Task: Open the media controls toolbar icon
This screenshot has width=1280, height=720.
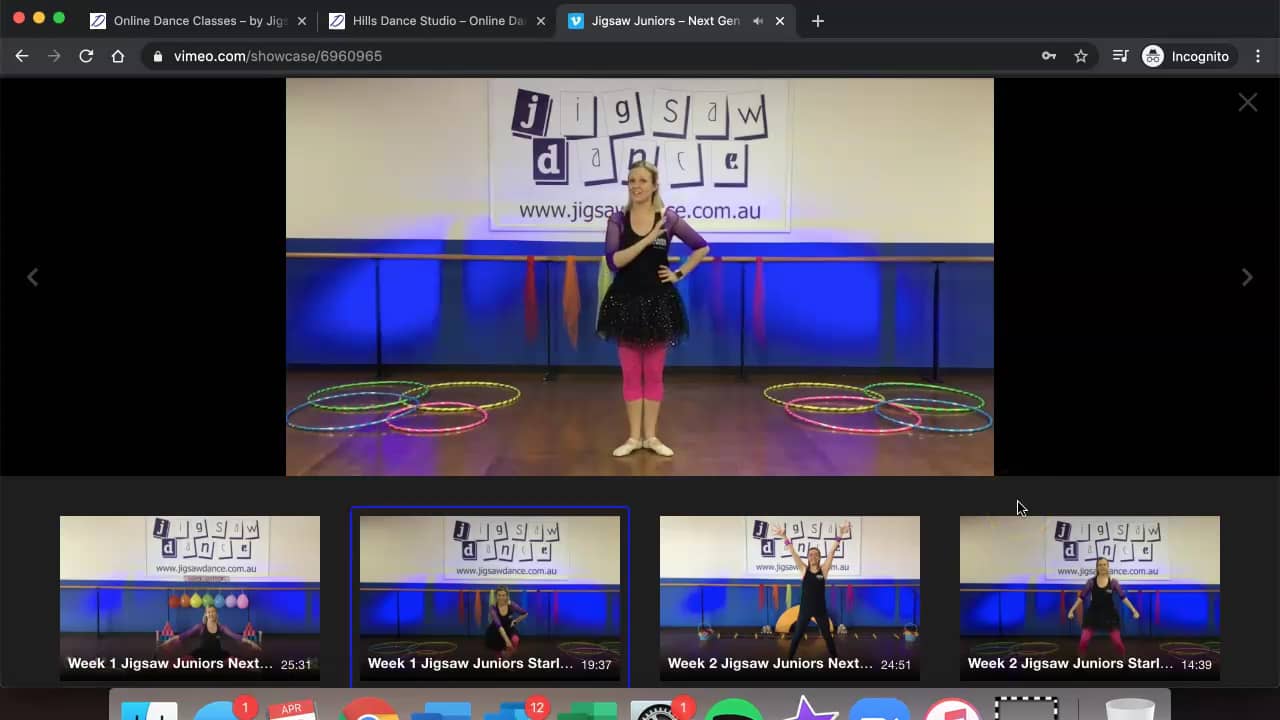Action: [1121, 56]
